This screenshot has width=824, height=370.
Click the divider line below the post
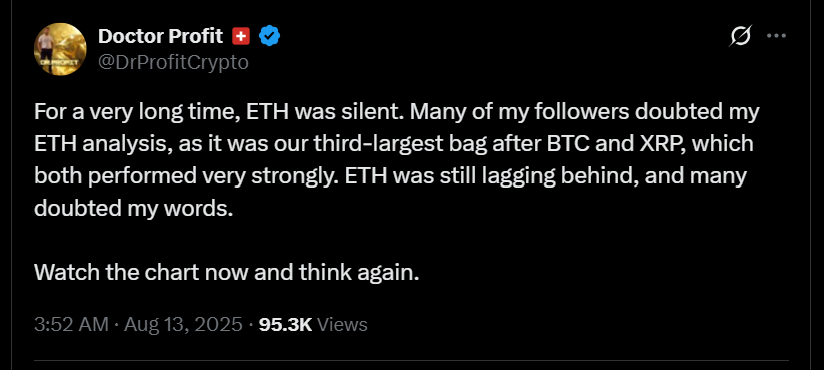pos(411,361)
